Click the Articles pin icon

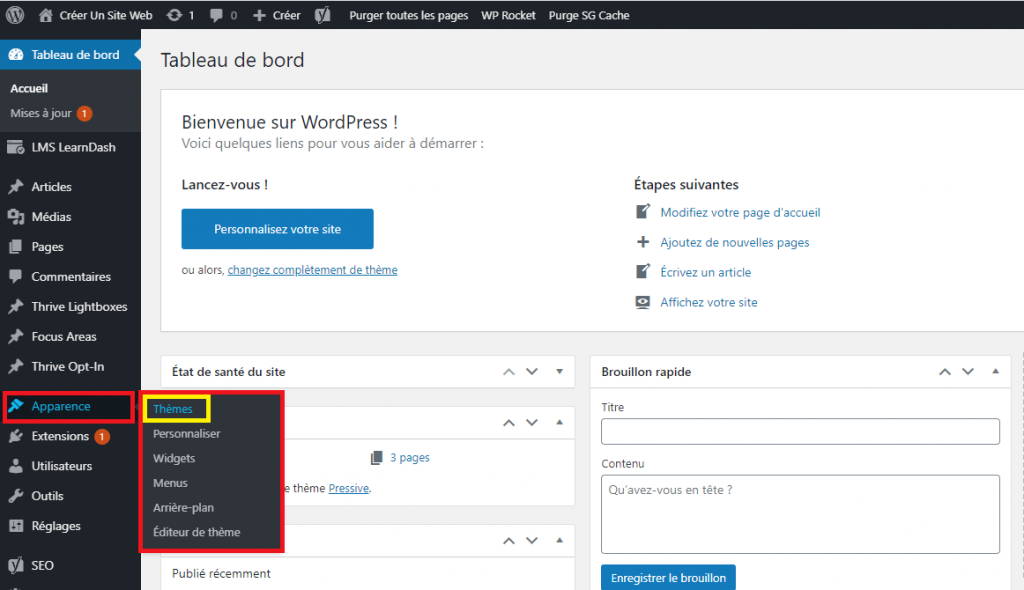click(x=16, y=187)
